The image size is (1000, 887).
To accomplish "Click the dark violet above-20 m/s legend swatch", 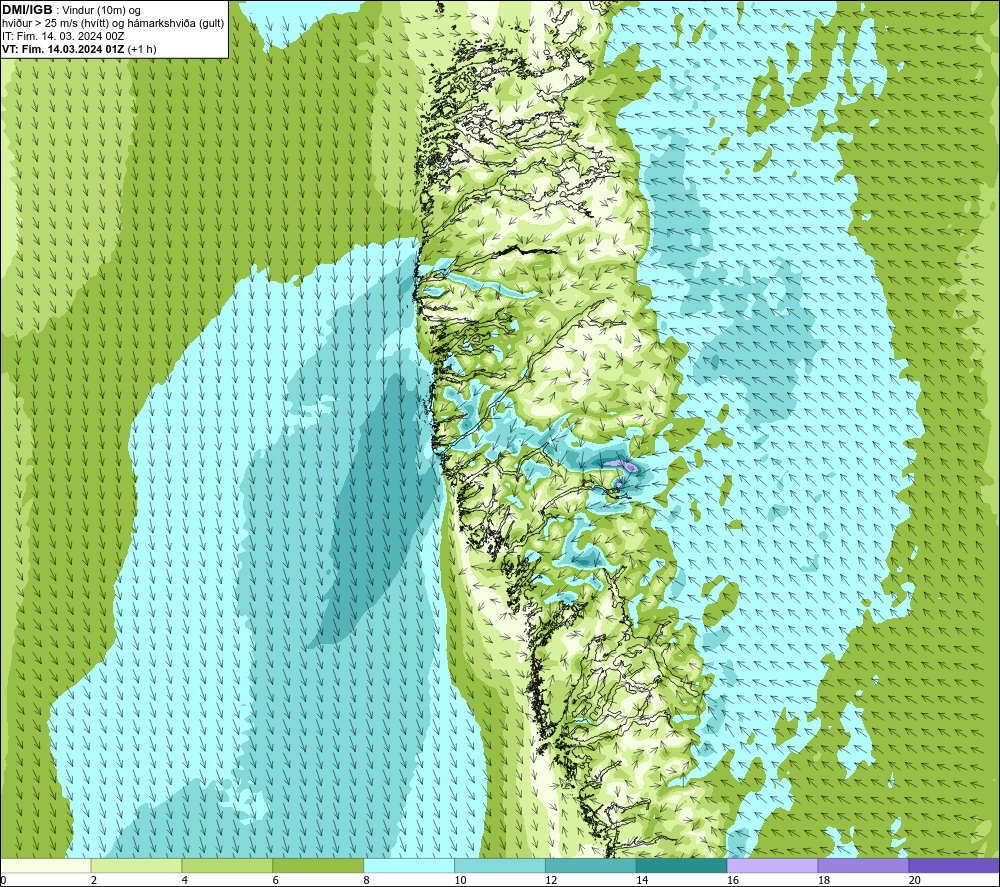I will tap(953, 866).
